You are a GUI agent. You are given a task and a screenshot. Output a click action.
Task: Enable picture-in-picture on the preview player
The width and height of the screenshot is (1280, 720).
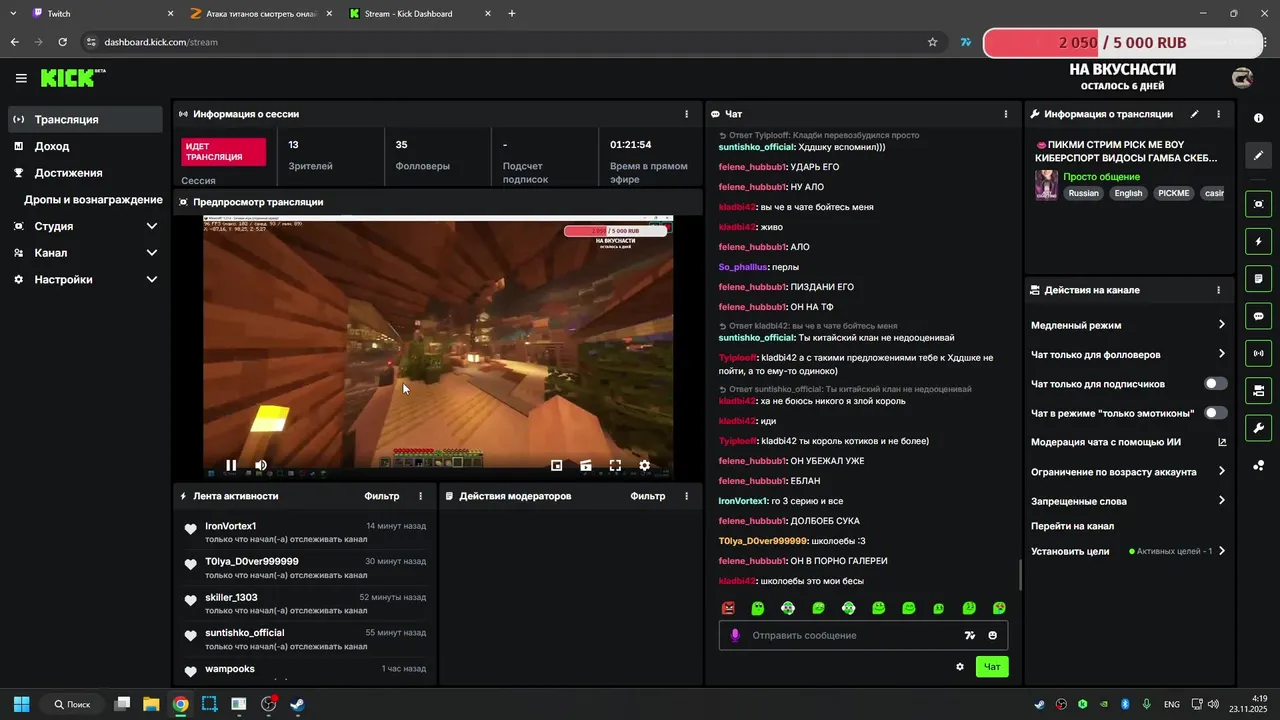pyautogui.click(x=557, y=465)
